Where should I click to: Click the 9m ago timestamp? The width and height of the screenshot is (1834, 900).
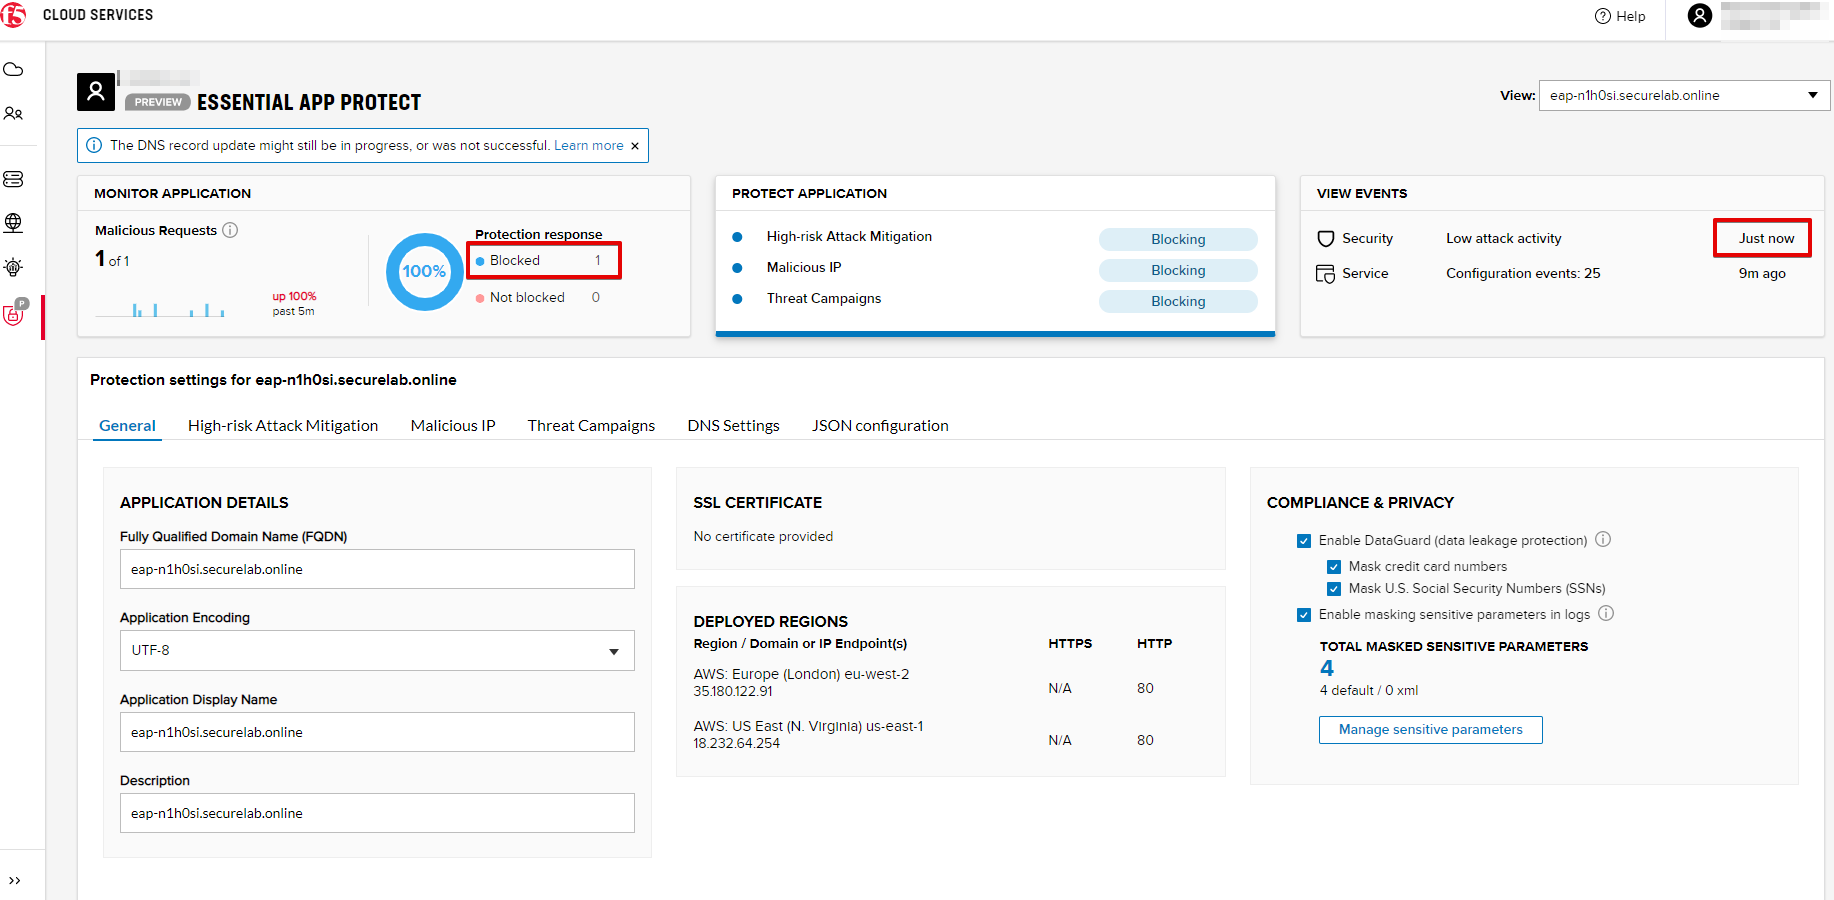coord(1762,273)
